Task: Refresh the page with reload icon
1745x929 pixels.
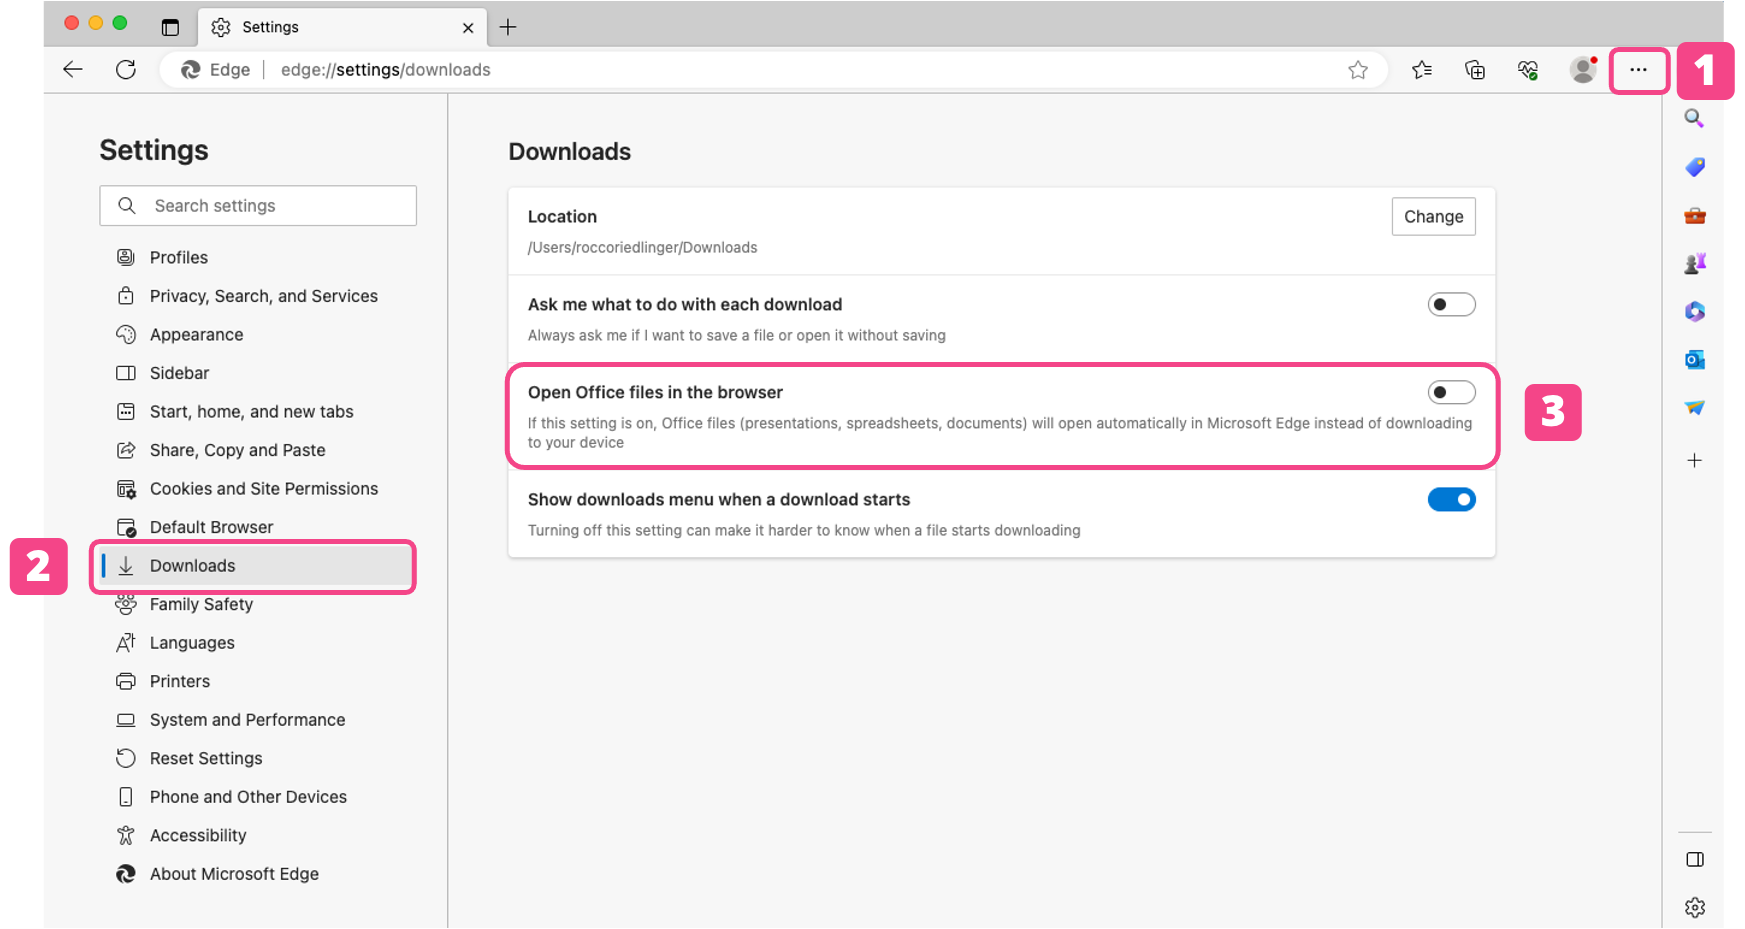Action: click(x=126, y=70)
